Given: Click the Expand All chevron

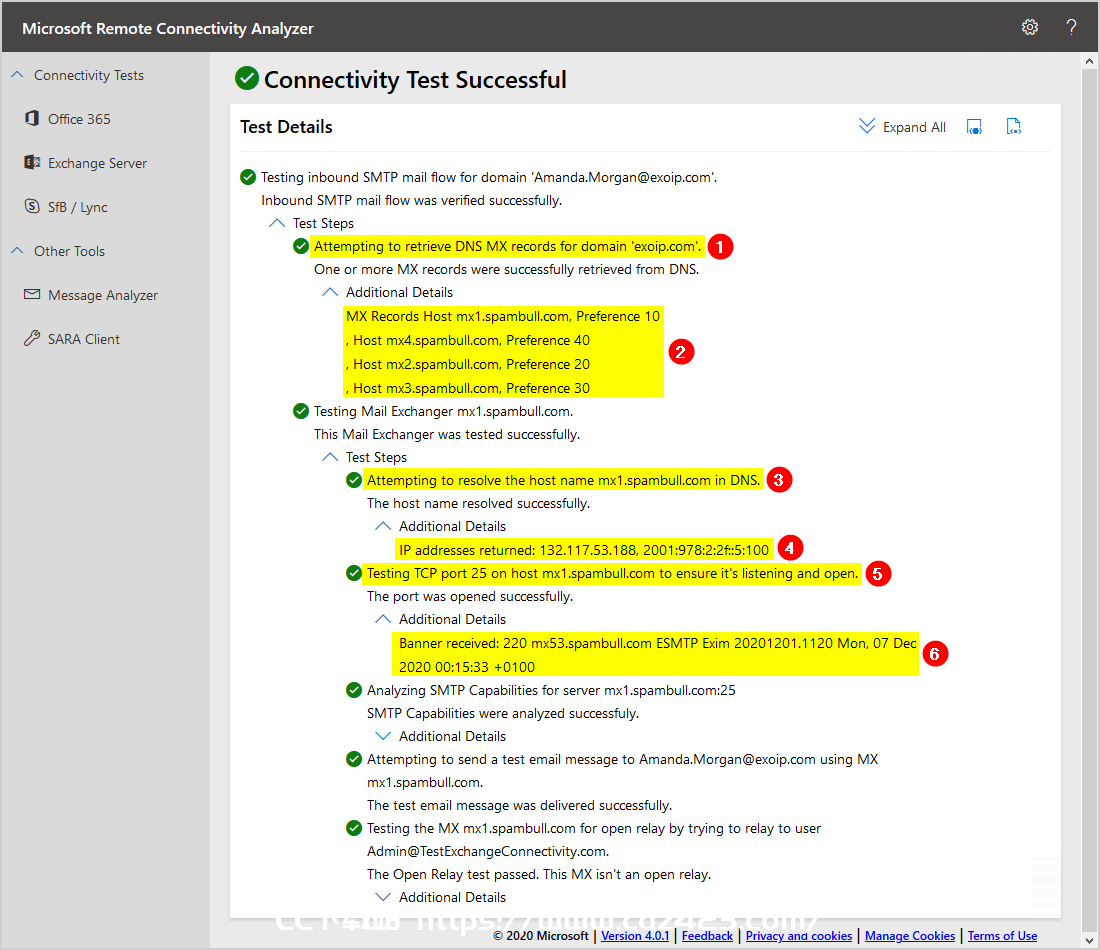Looking at the screenshot, I should click(867, 126).
